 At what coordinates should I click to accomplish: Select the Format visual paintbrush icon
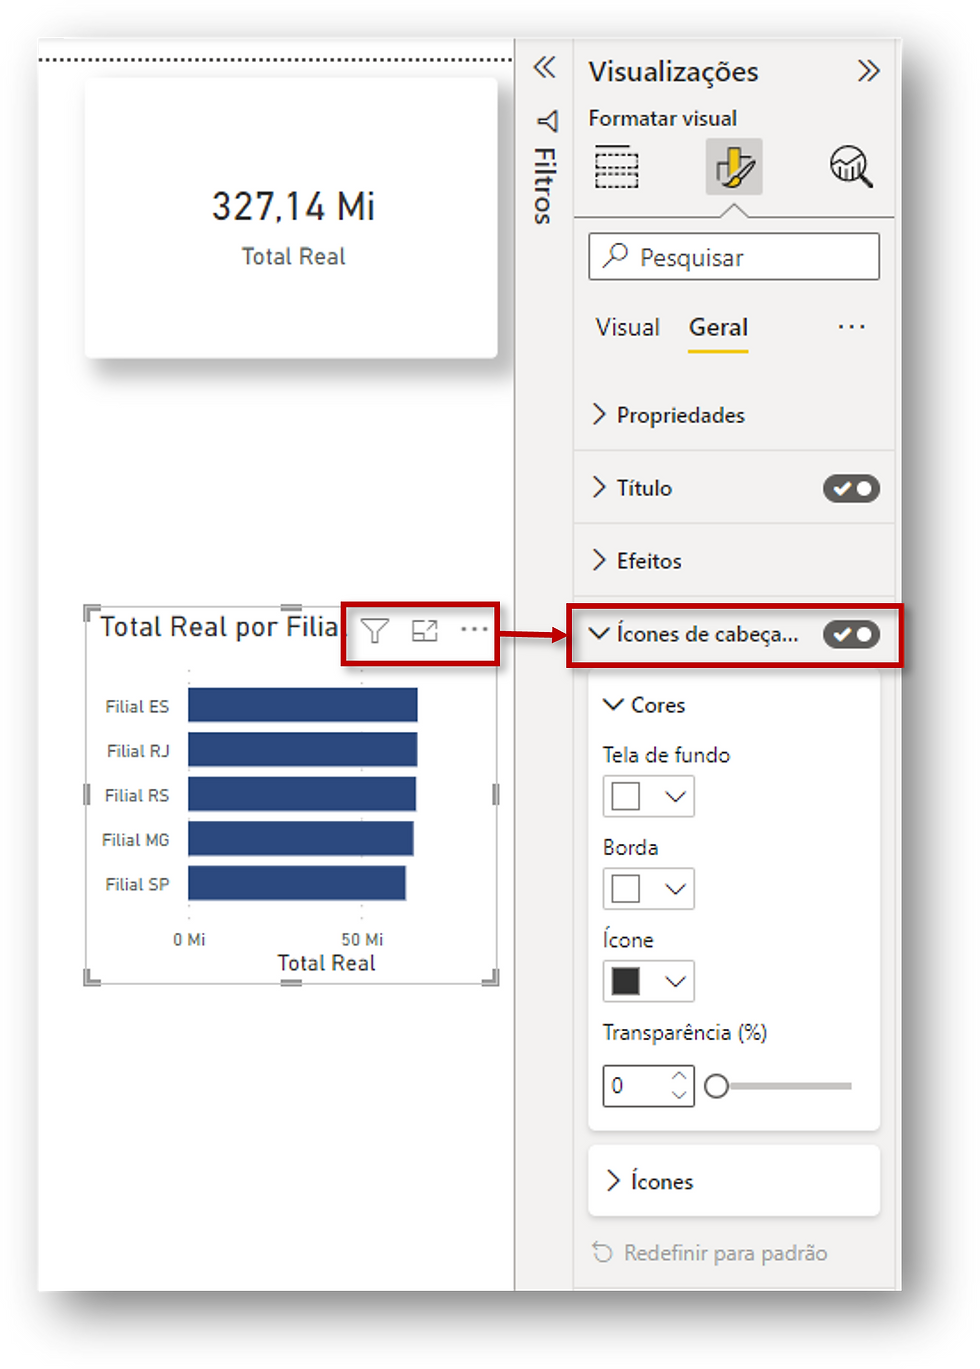pyautogui.click(x=734, y=167)
